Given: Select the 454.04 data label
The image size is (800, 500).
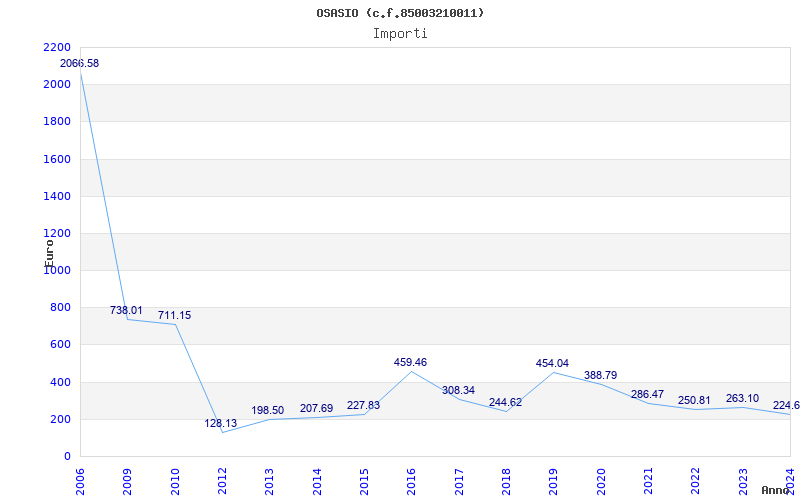Looking at the screenshot, I should pos(552,363).
